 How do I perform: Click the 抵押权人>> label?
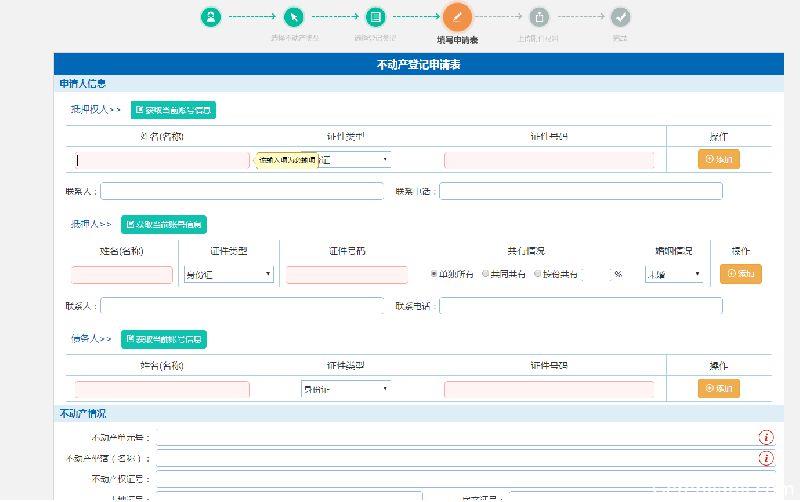click(x=95, y=109)
